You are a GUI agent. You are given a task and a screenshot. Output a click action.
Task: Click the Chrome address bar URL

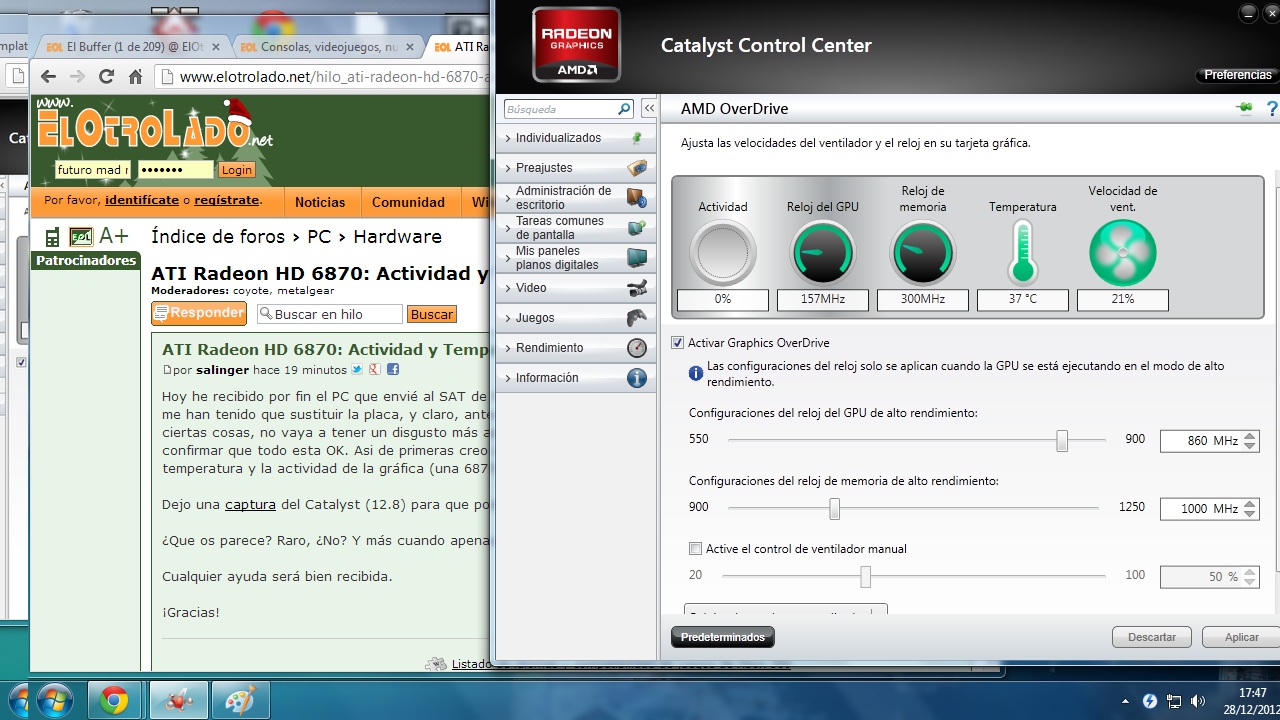(x=335, y=77)
